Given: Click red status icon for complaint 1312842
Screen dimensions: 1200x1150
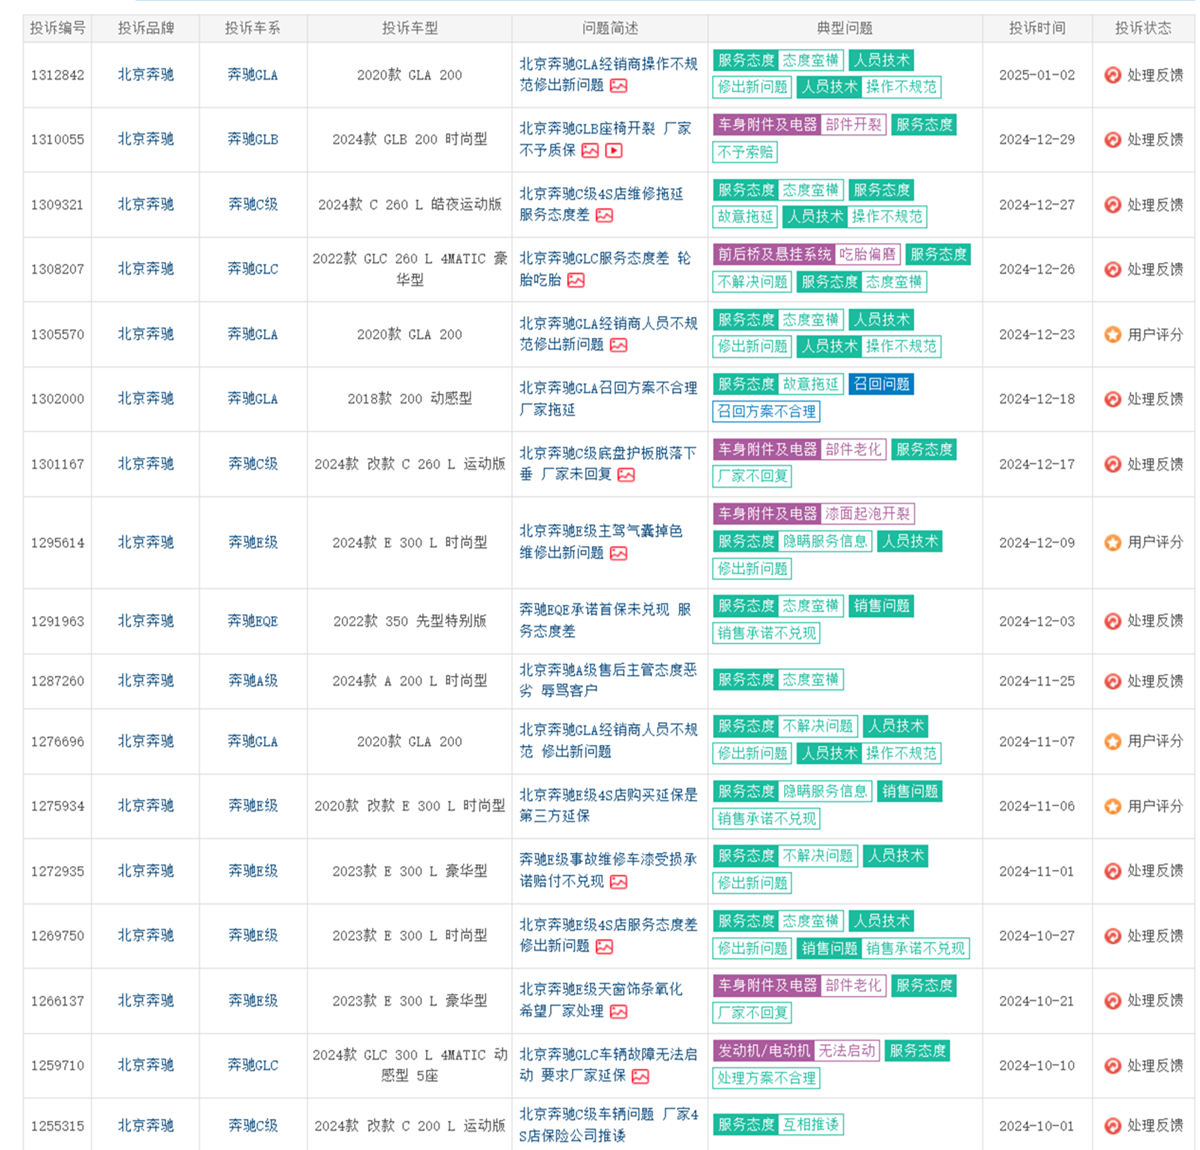Looking at the screenshot, I should (1112, 75).
